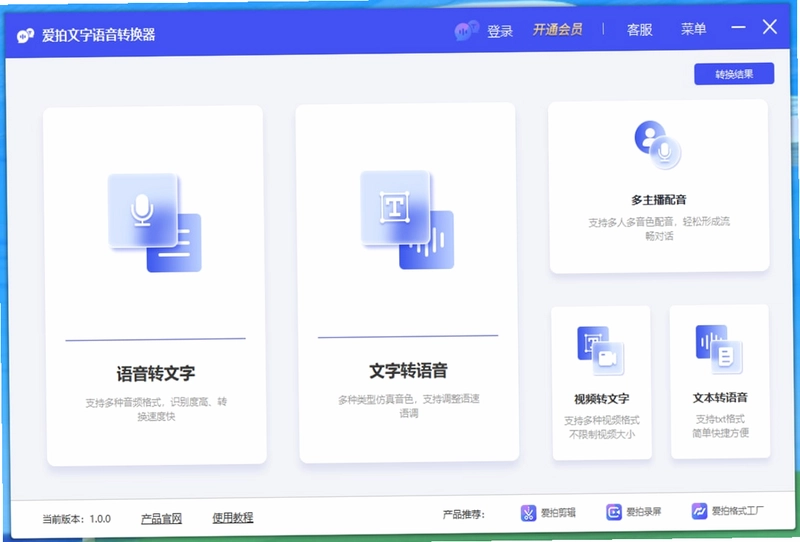Click the 语音转文字 description text

(x=156, y=409)
